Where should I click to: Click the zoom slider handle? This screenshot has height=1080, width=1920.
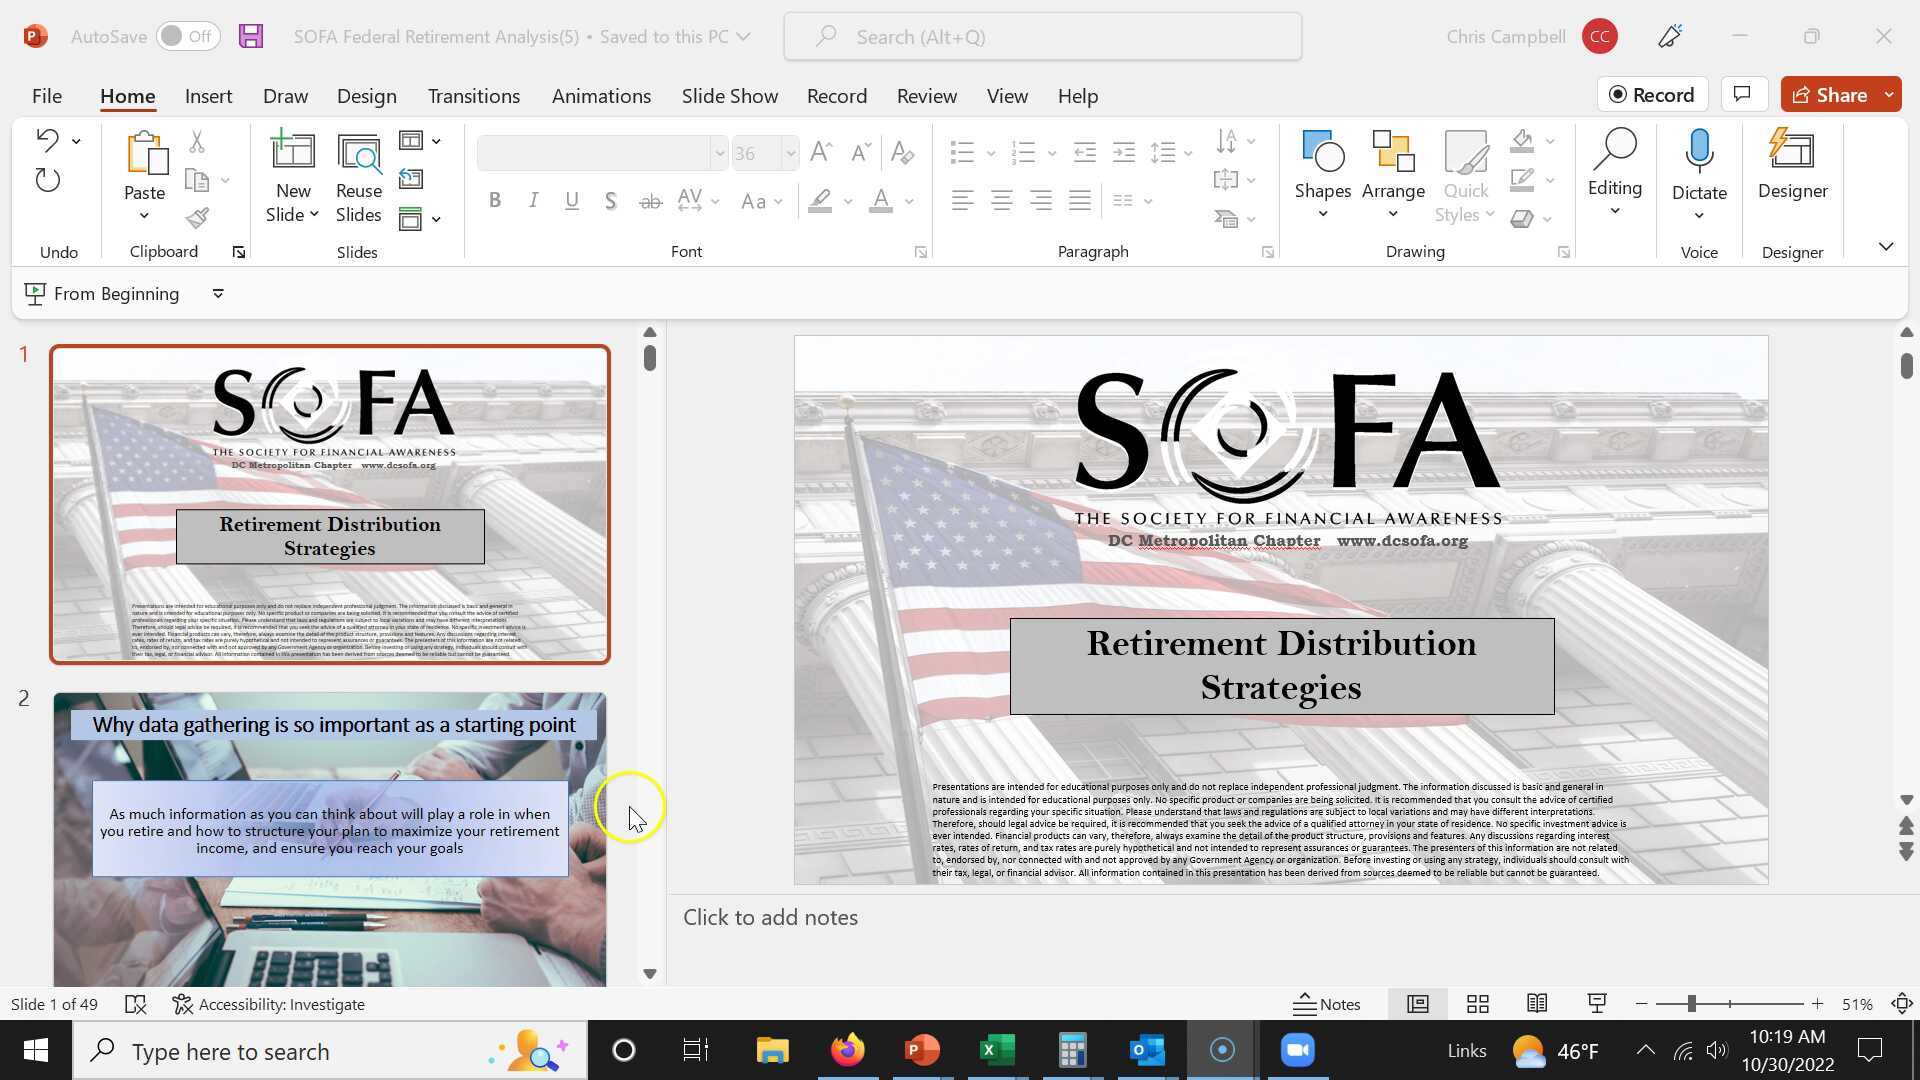1691,1004
